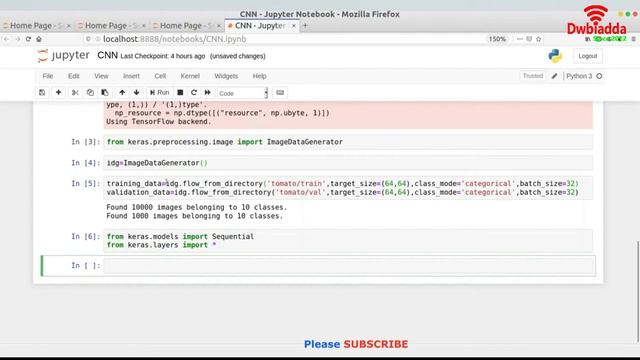Open the command palette keyboard icon
640x360 pixels.
point(280,93)
